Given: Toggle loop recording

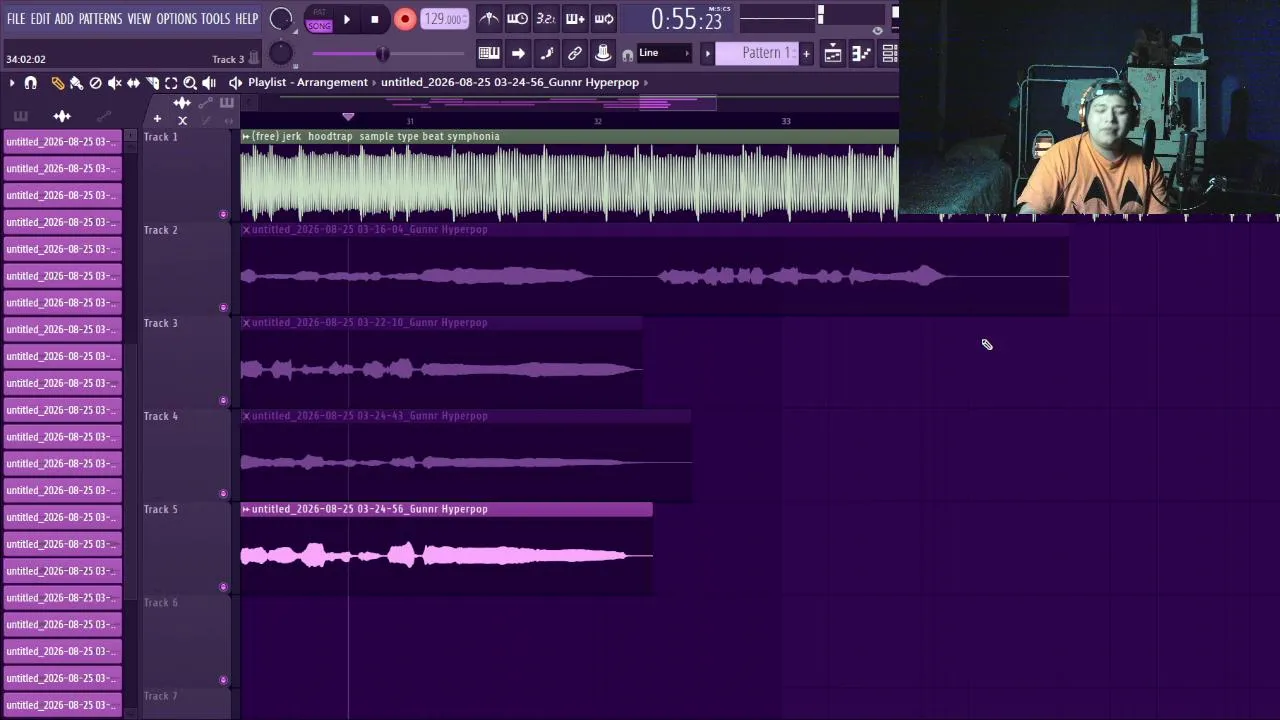Looking at the screenshot, I should coord(604,18).
